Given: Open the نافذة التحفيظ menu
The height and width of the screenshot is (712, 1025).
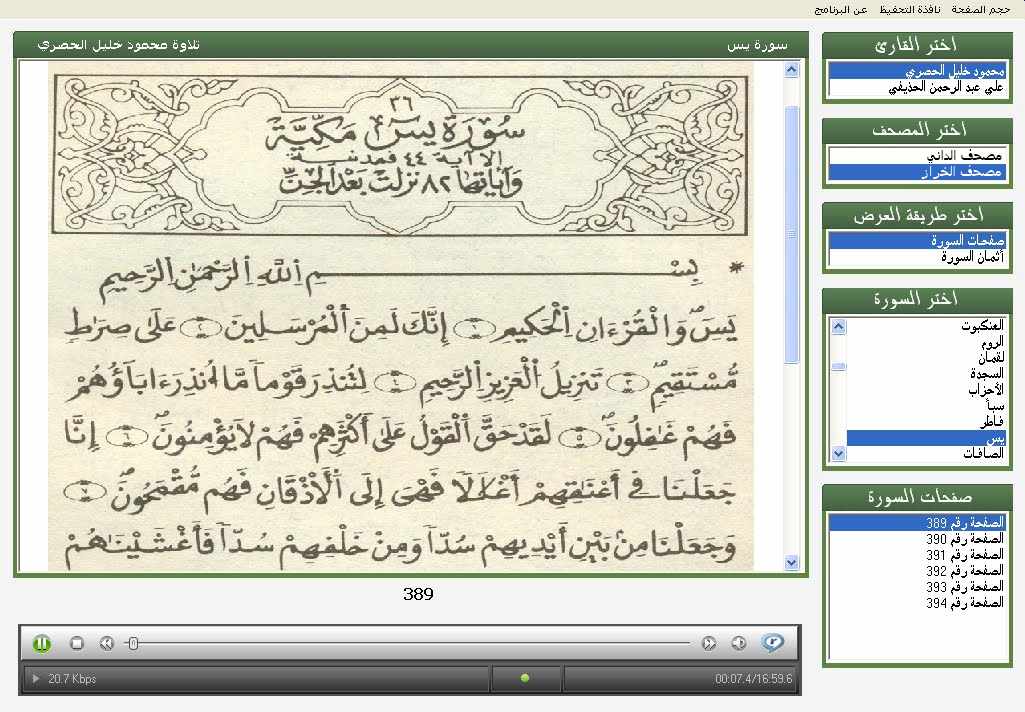Looking at the screenshot, I should 909,9.
